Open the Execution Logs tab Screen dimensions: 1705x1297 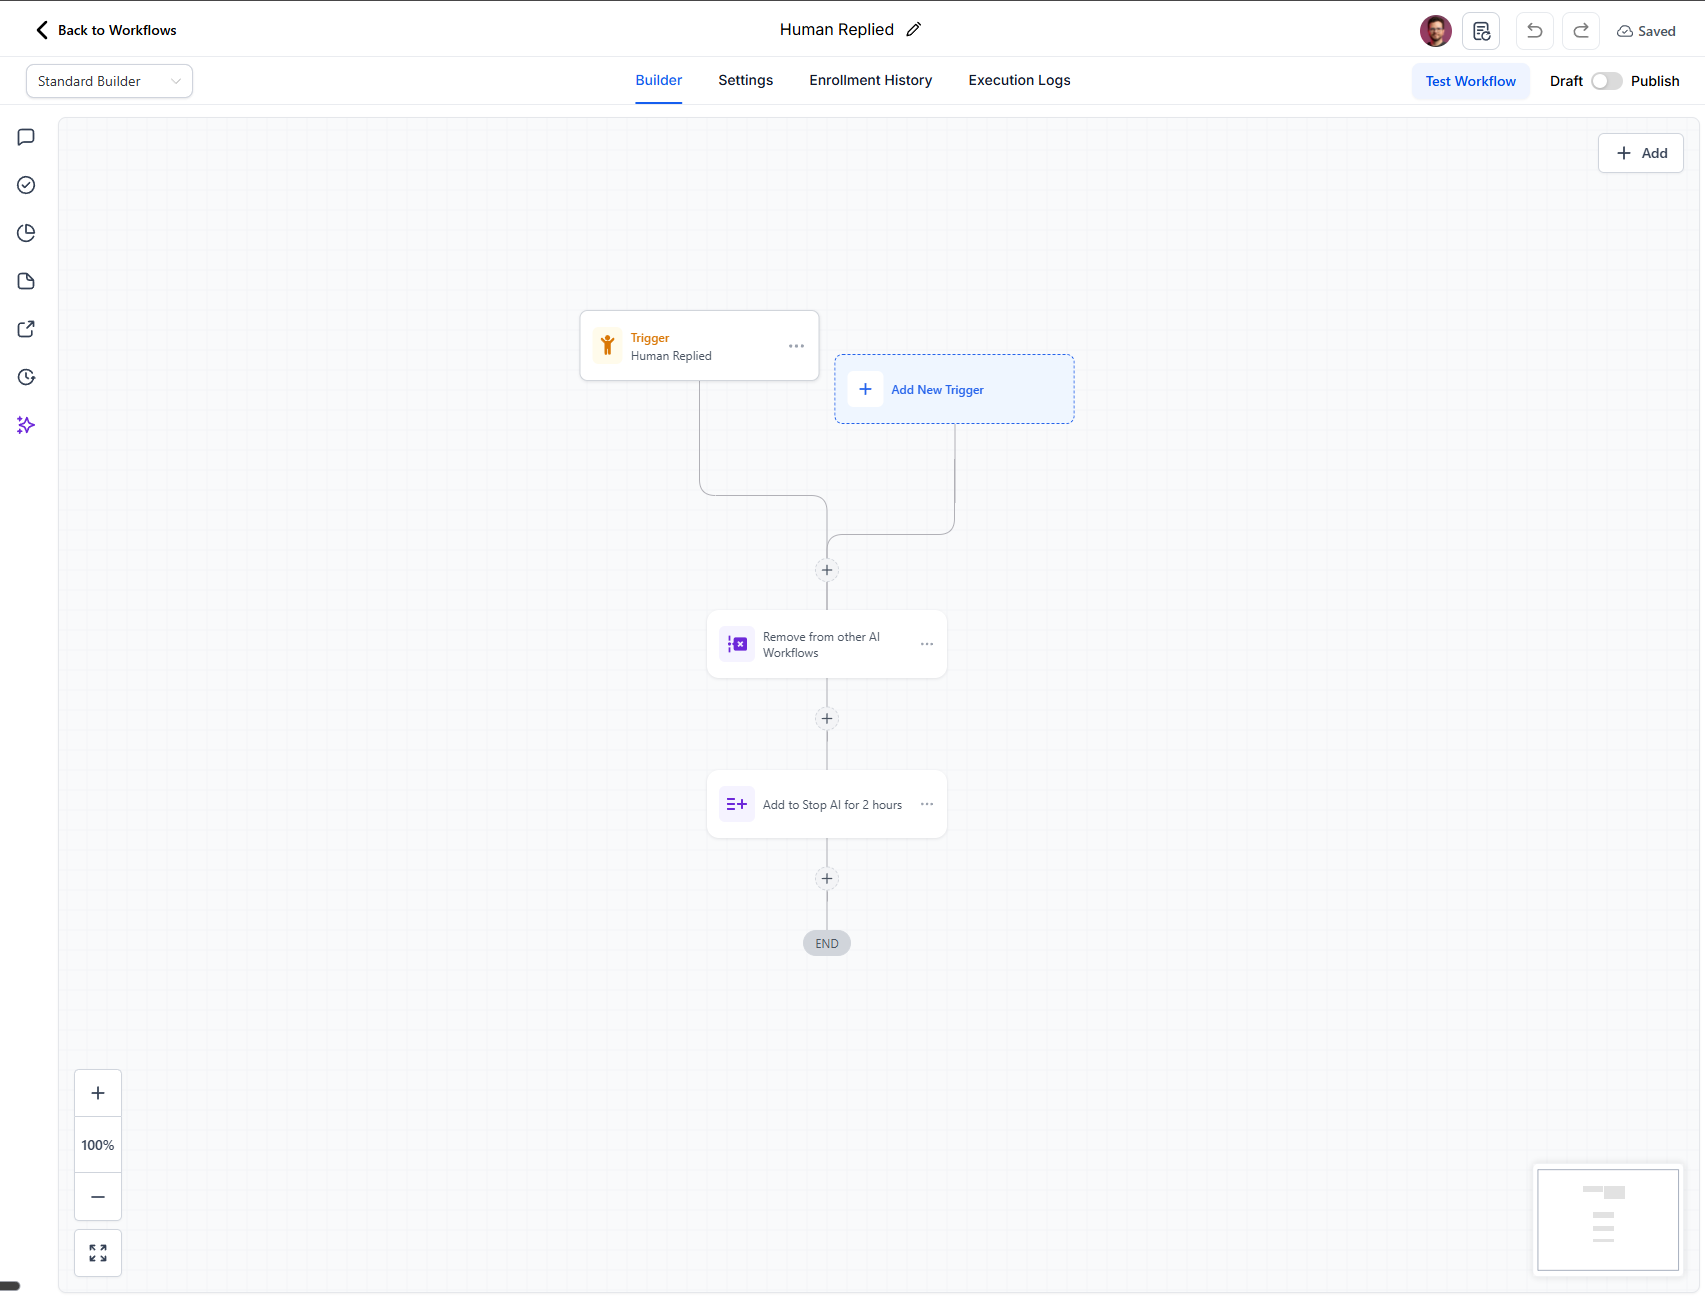1019,80
